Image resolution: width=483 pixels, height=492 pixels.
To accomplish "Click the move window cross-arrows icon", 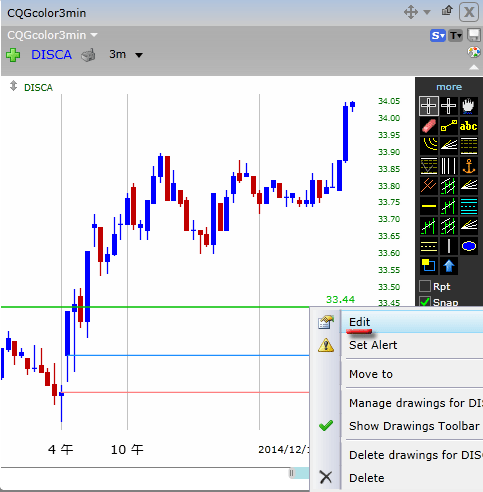I will click(x=411, y=13).
